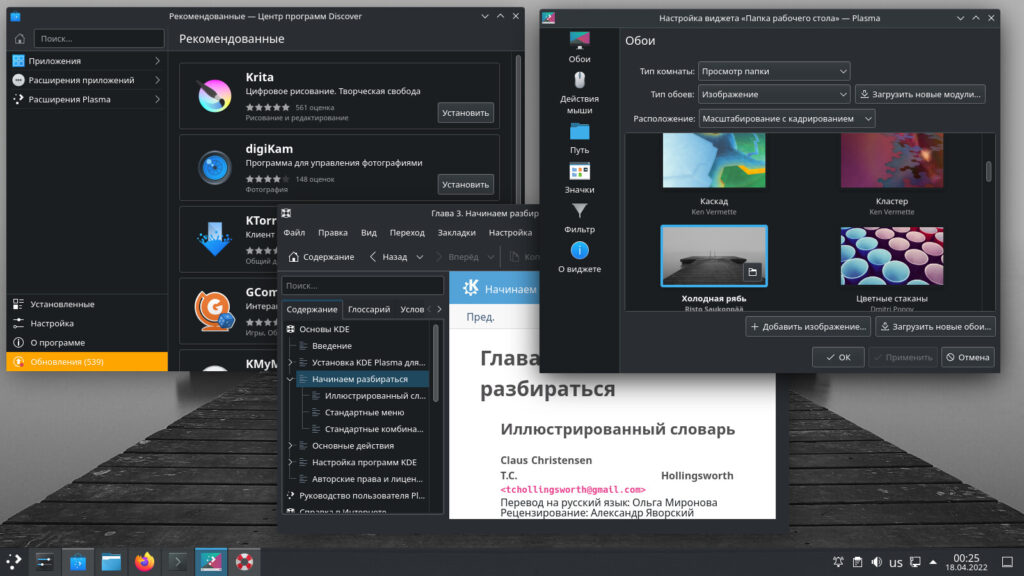Collapse the Начинаем разбираться tree node

(291, 379)
